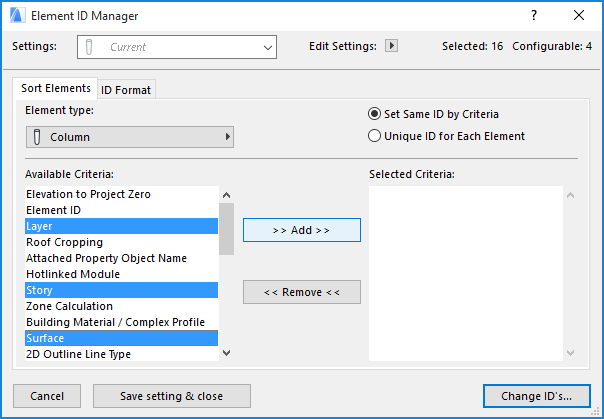Image resolution: width=604 pixels, height=419 pixels.
Task: Click Save setting & close
Action: click(171, 396)
